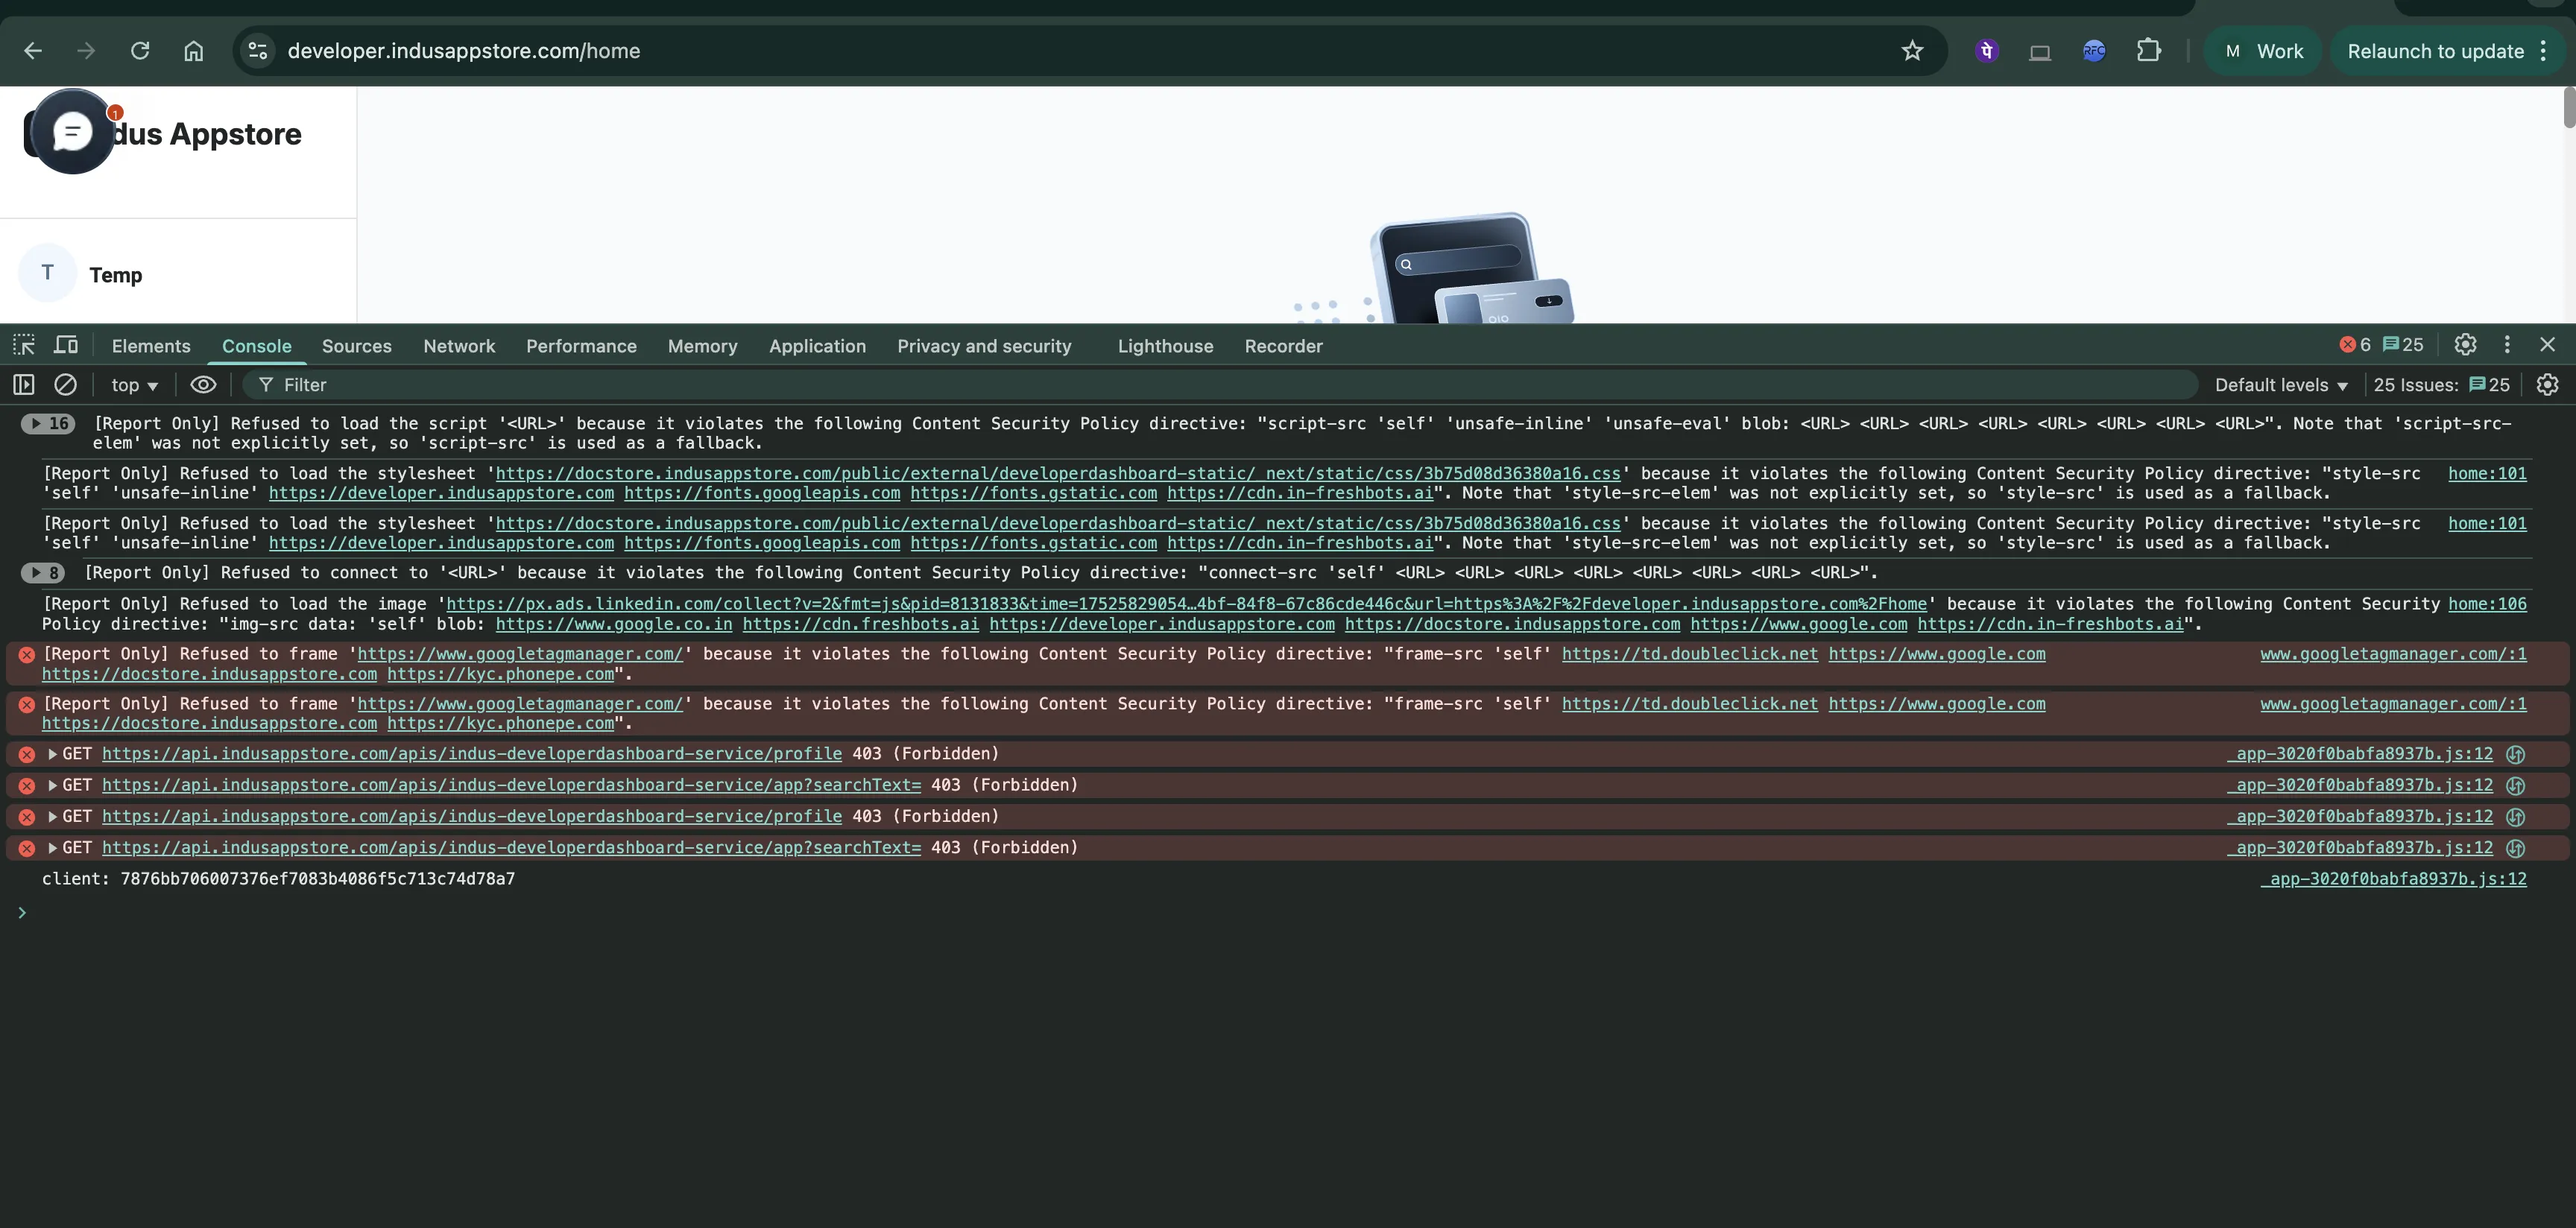Click the 25 Issues link
This screenshot has width=2576, height=1228.
tap(2441, 385)
